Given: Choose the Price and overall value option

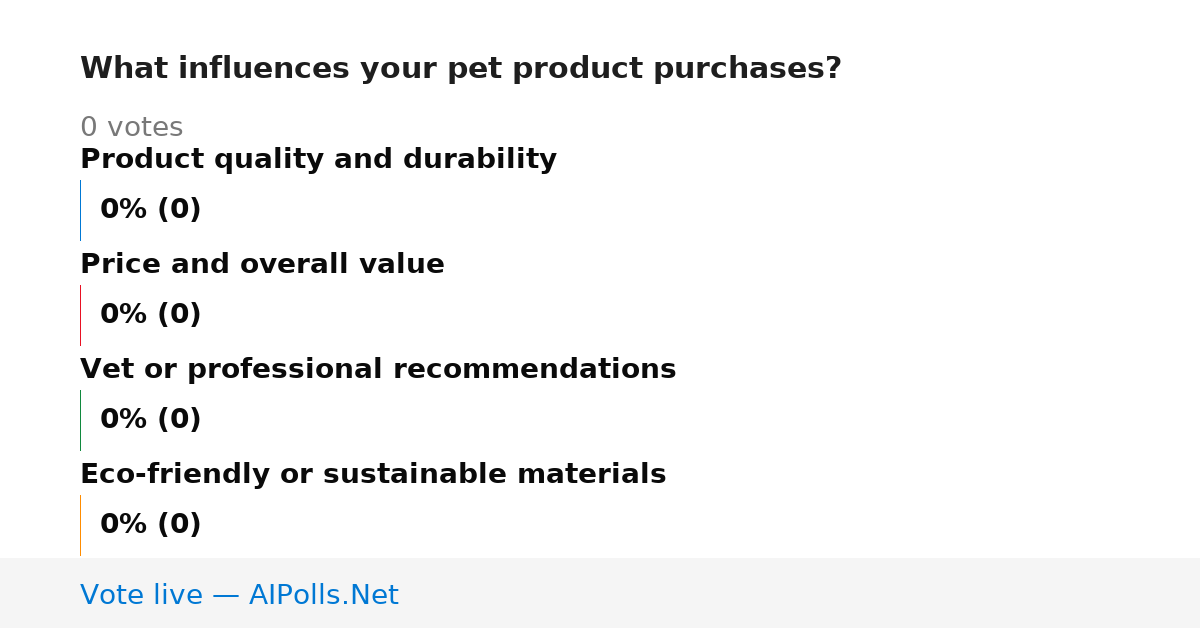Looking at the screenshot, I should (262, 265).
